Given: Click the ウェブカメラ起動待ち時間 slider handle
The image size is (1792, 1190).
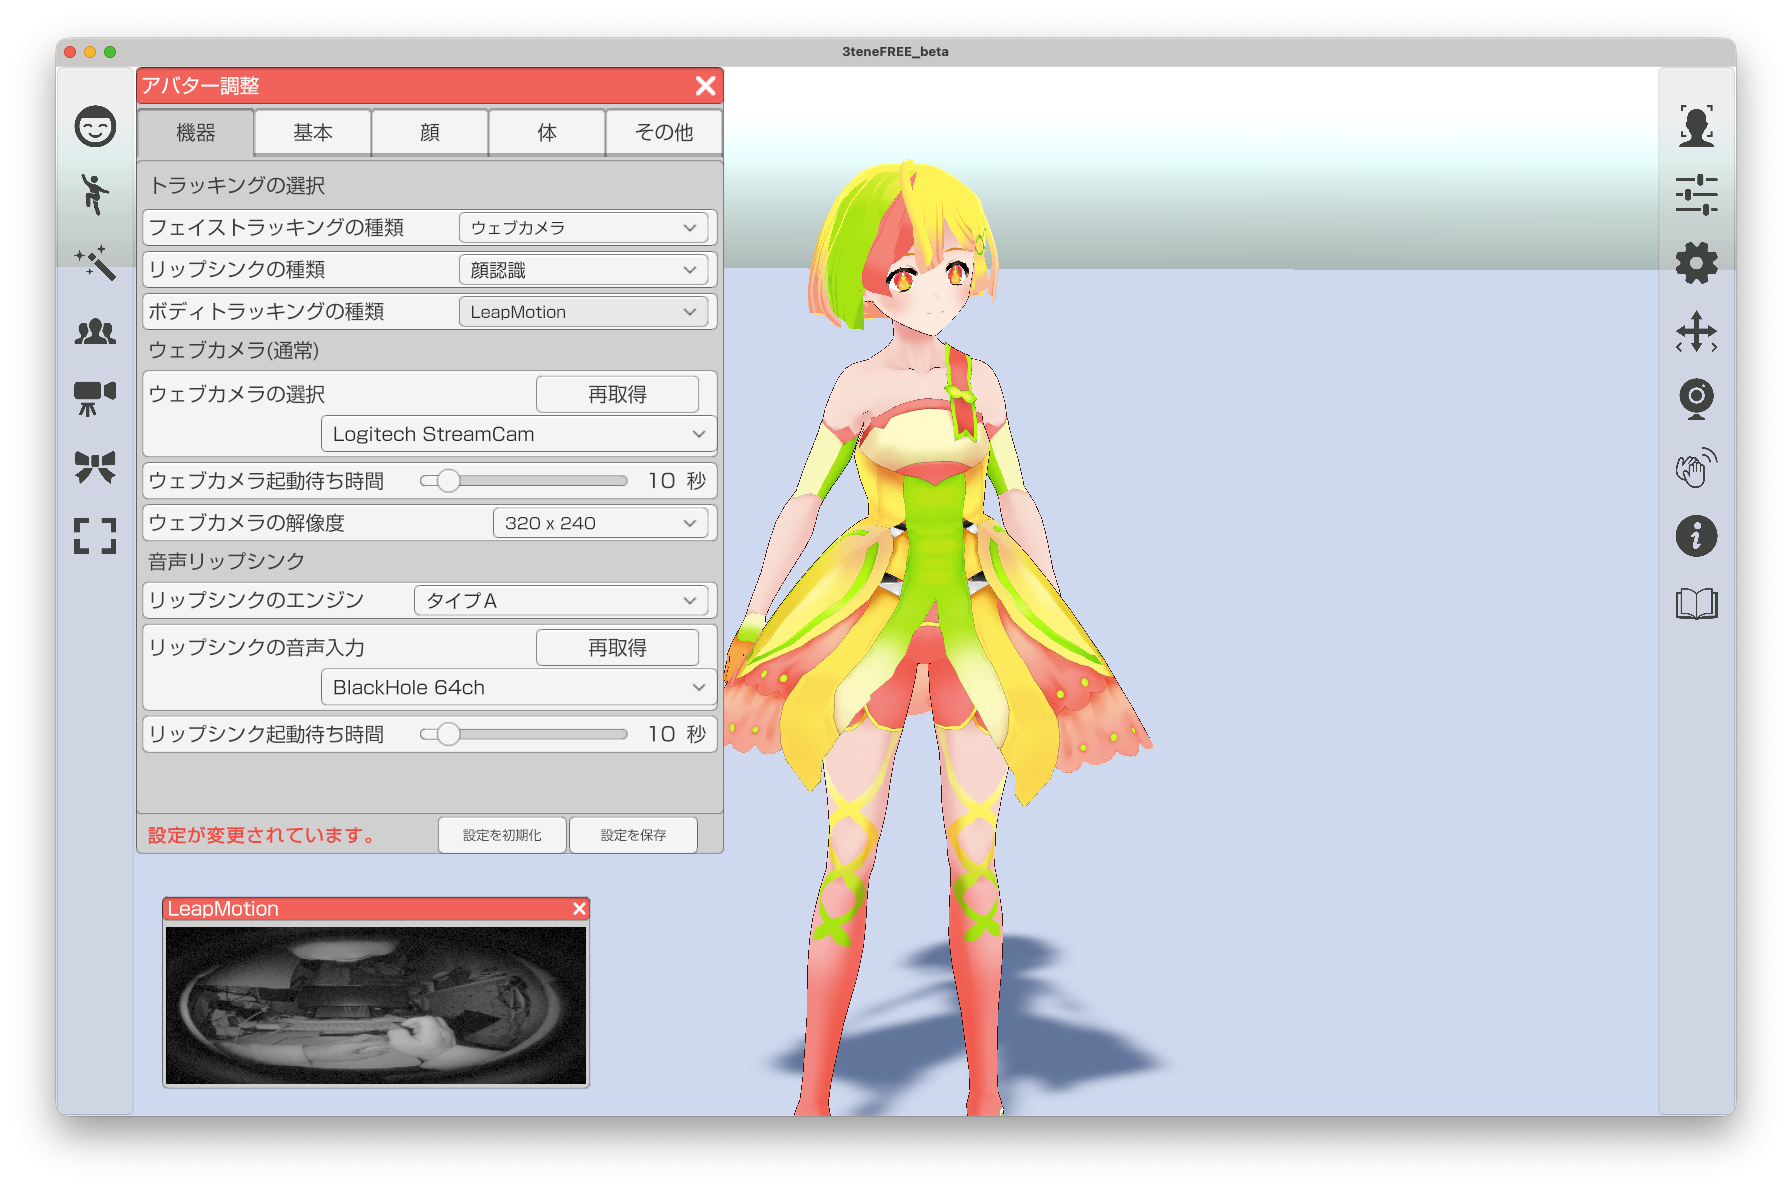Looking at the screenshot, I should point(449,481).
